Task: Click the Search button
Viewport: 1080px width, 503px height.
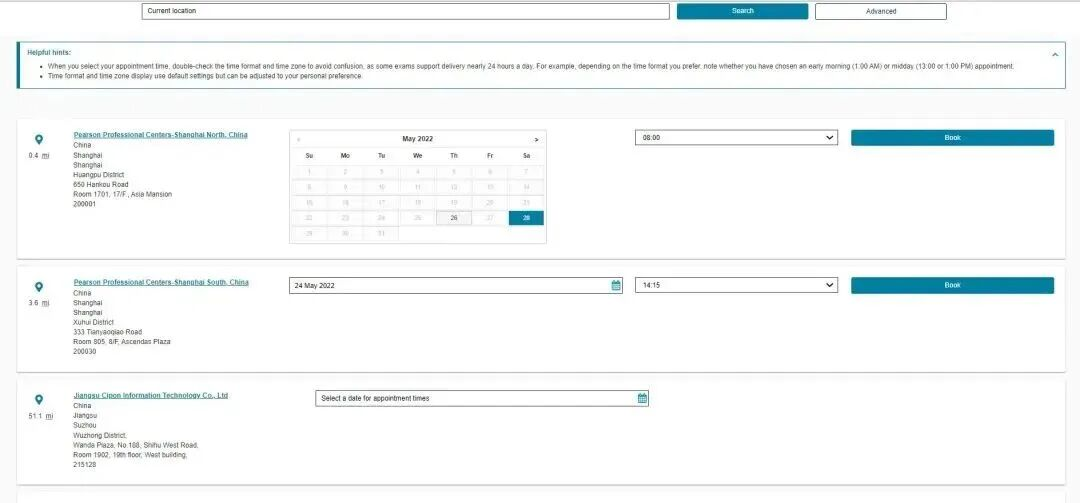Action: pos(742,11)
